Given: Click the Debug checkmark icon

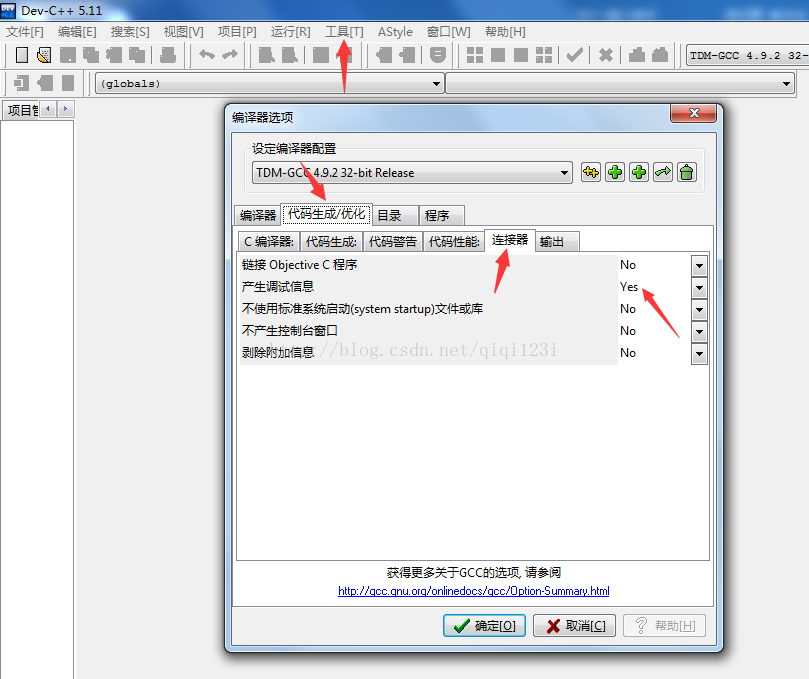Looking at the screenshot, I should [574, 55].
